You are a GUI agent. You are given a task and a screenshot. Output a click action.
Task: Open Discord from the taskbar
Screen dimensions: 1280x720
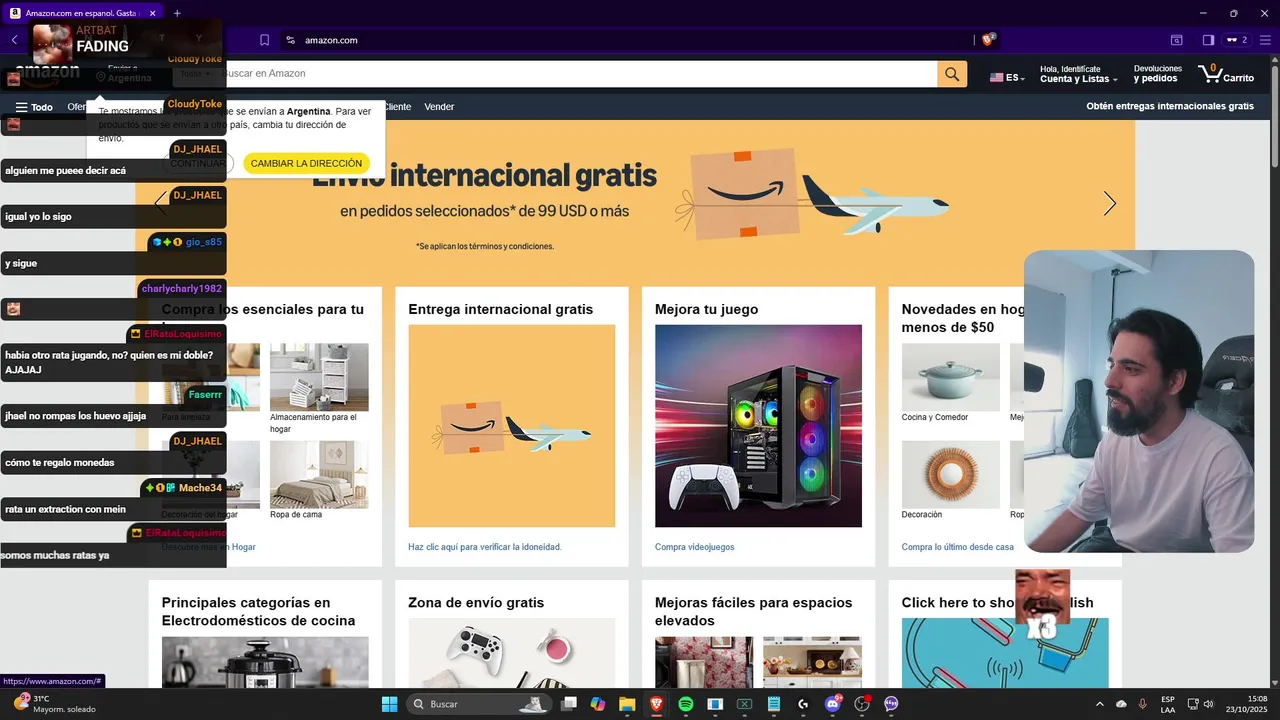point(833,704)
